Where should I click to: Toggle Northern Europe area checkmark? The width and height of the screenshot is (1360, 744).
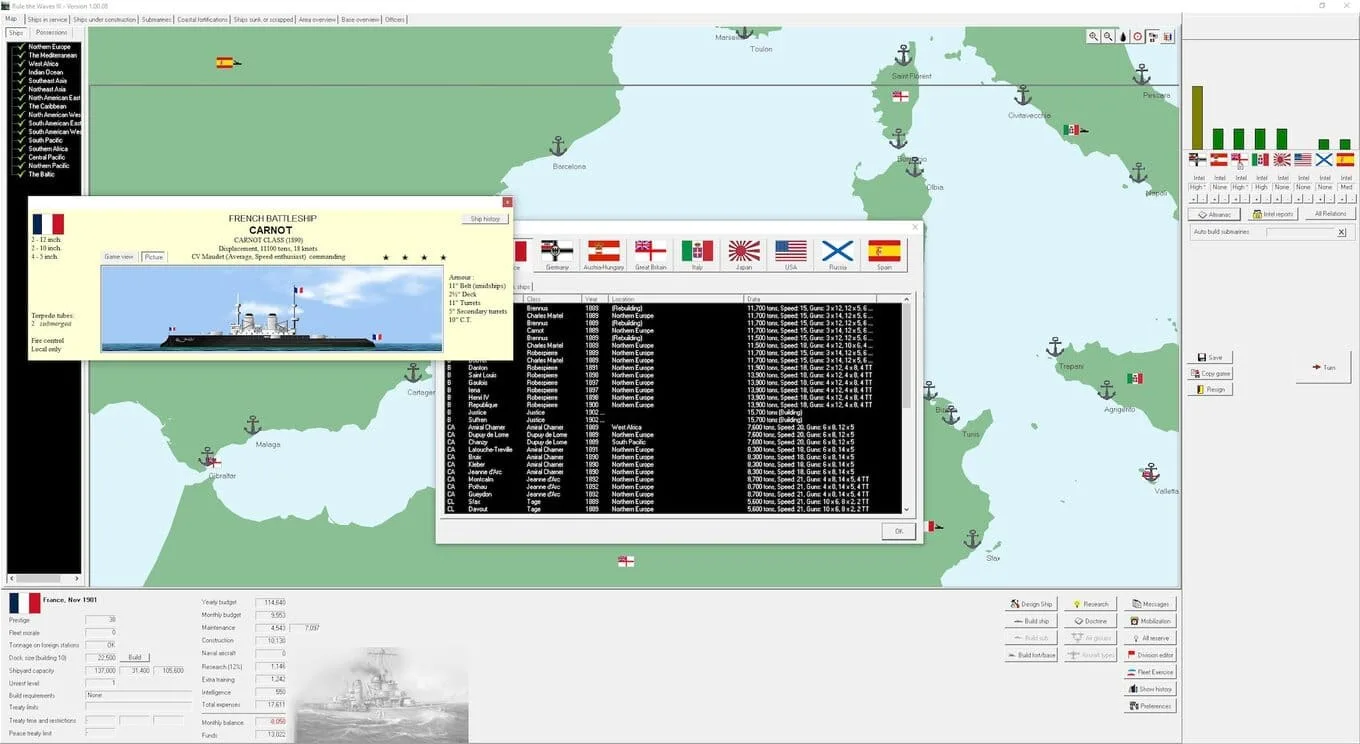point(19,47)
